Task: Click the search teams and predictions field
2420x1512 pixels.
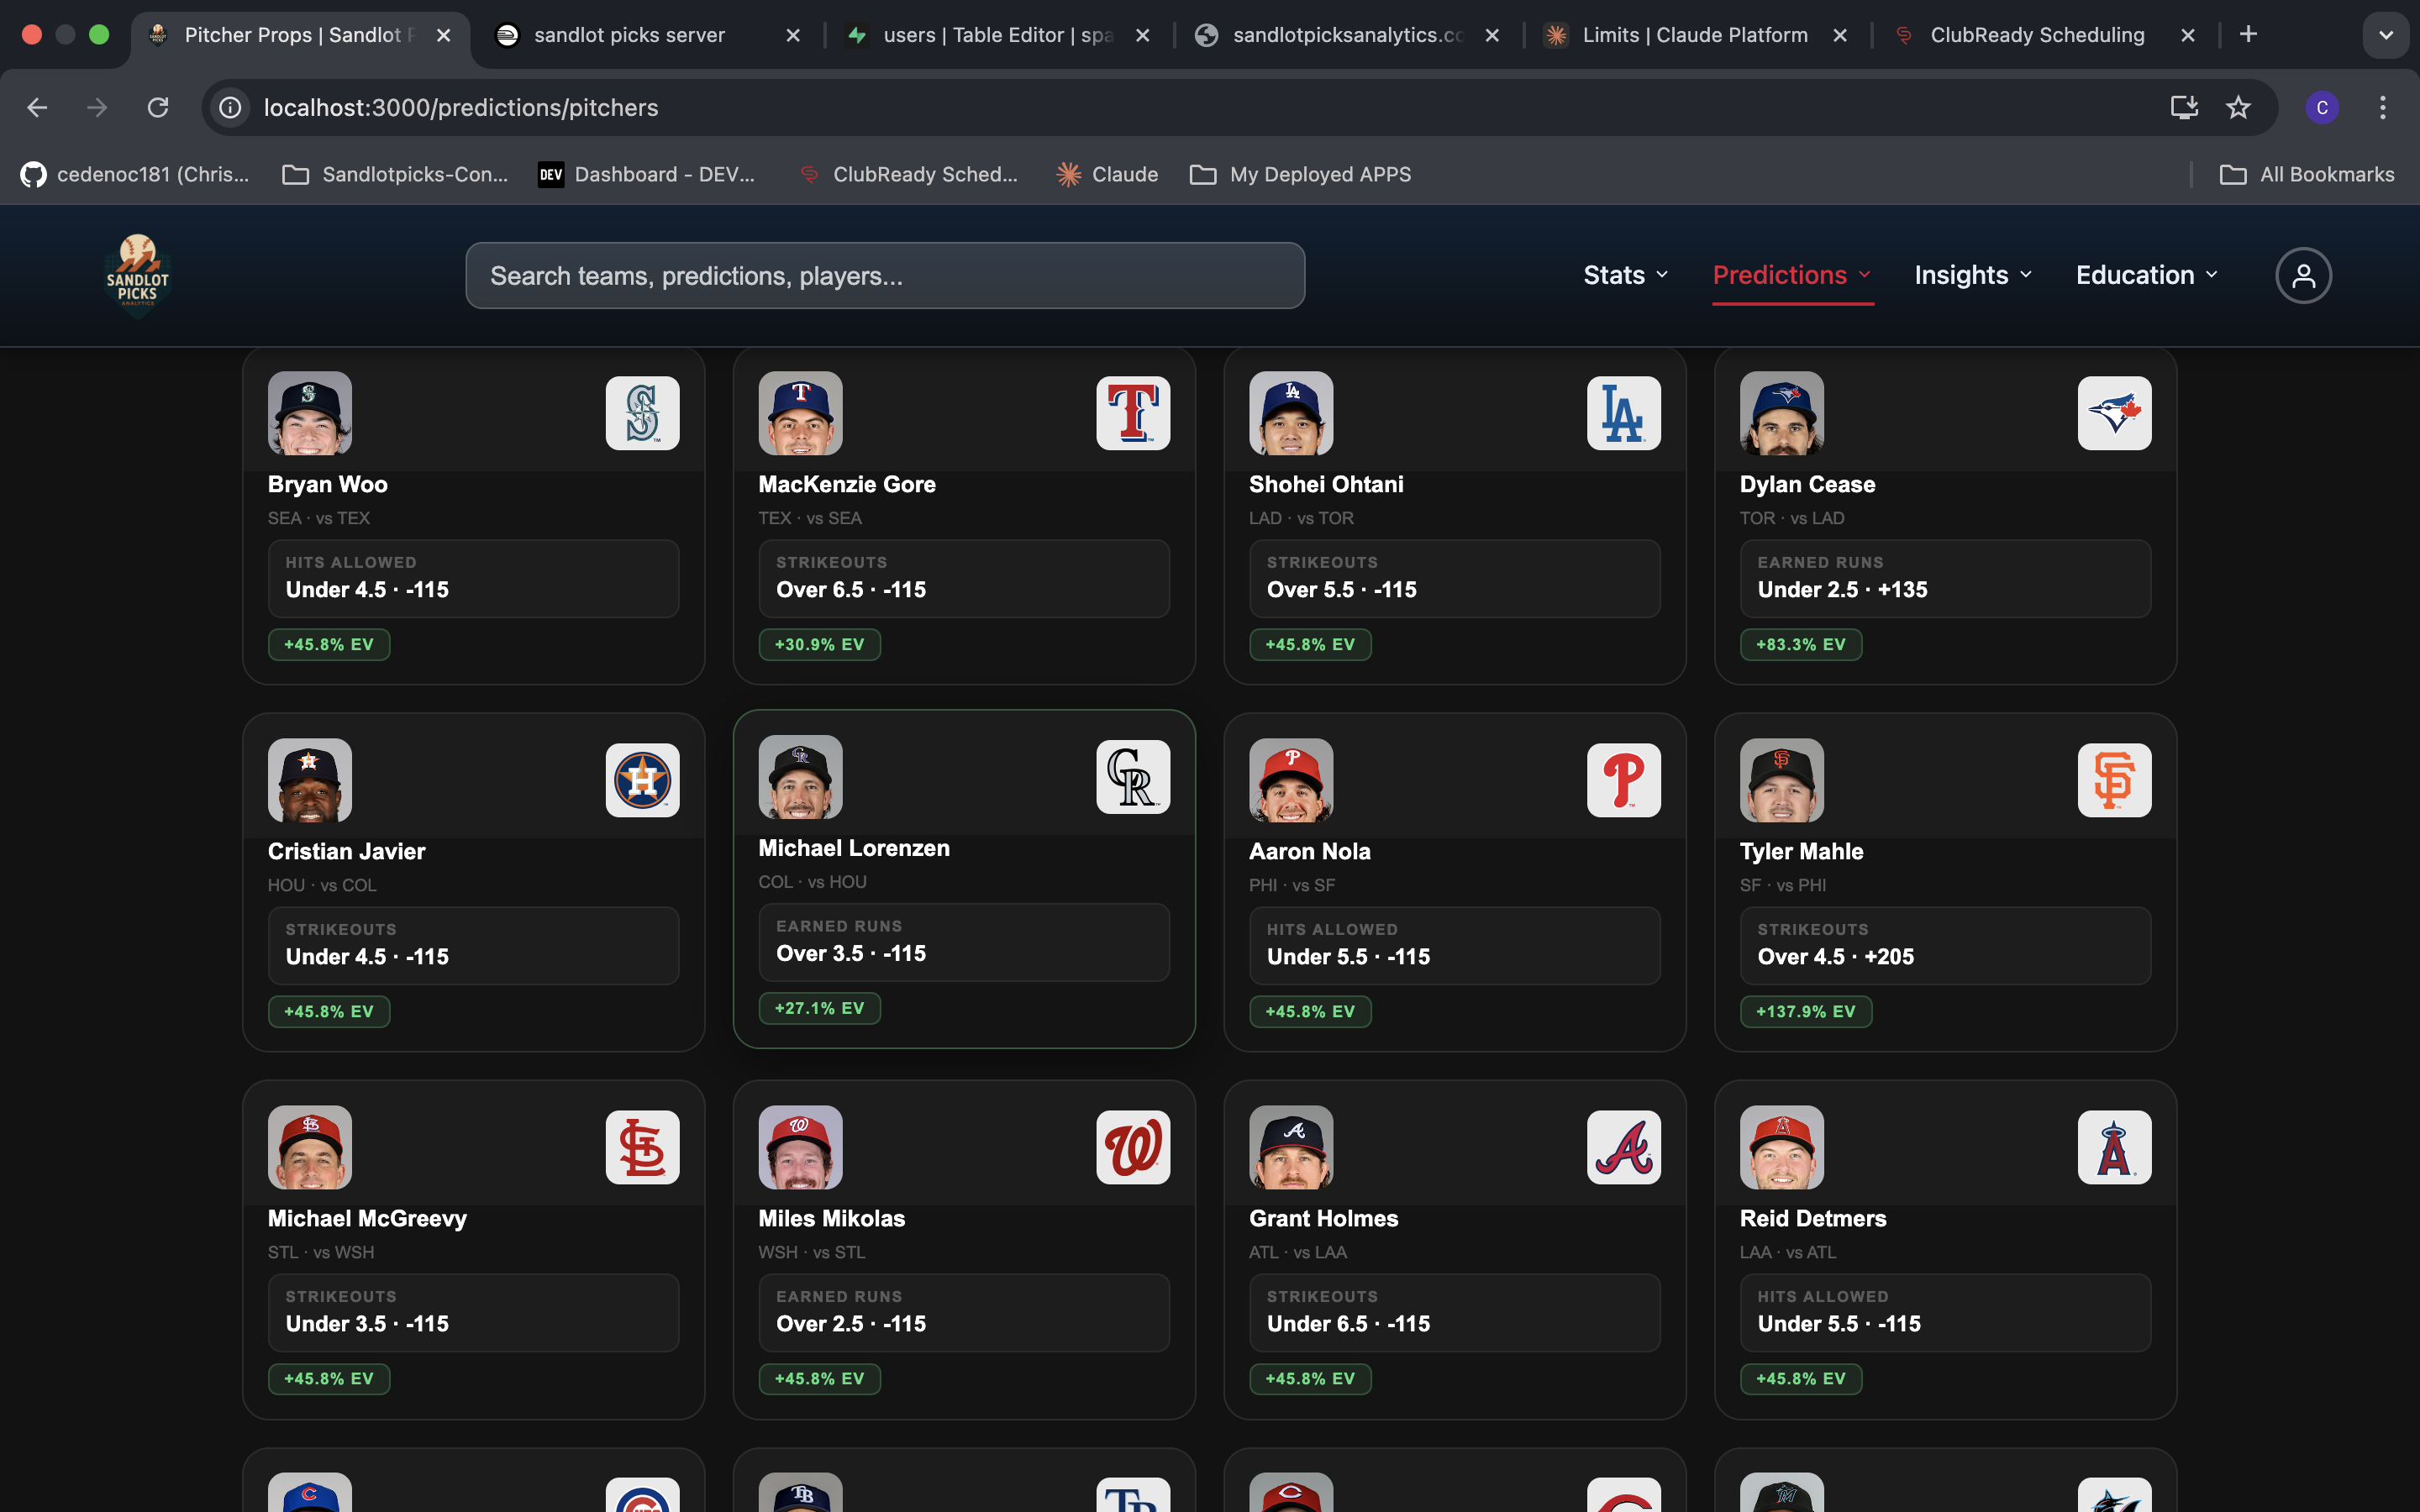Action: (x=884, y=275)
